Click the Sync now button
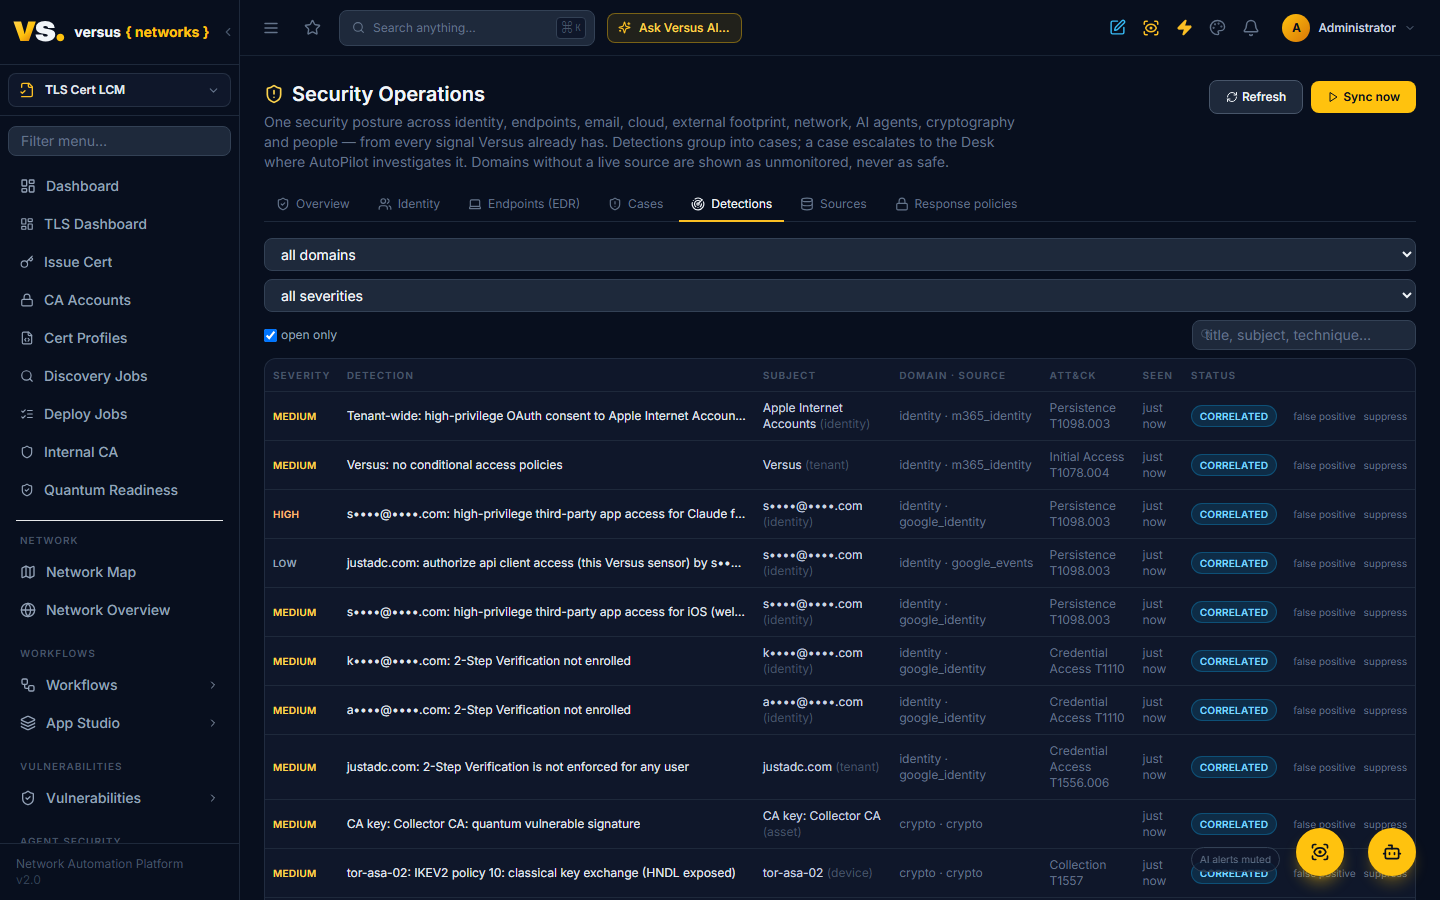The image size is (1440, 900). [1363, 97]
